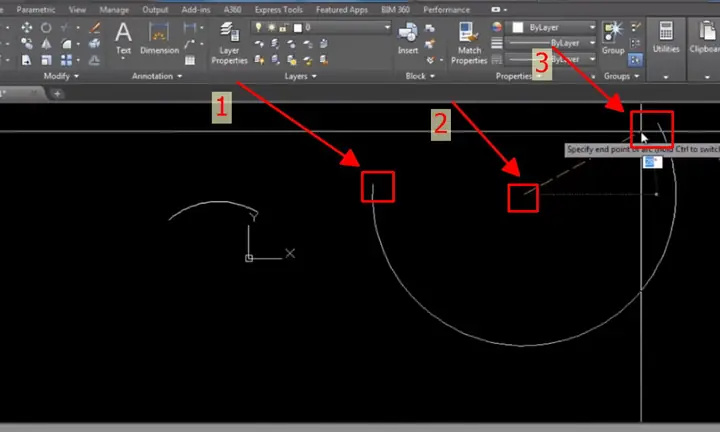This screenshot has width=720, height=432.
Task: Click the Layer Off icon
Action: [x=259, y=44]
